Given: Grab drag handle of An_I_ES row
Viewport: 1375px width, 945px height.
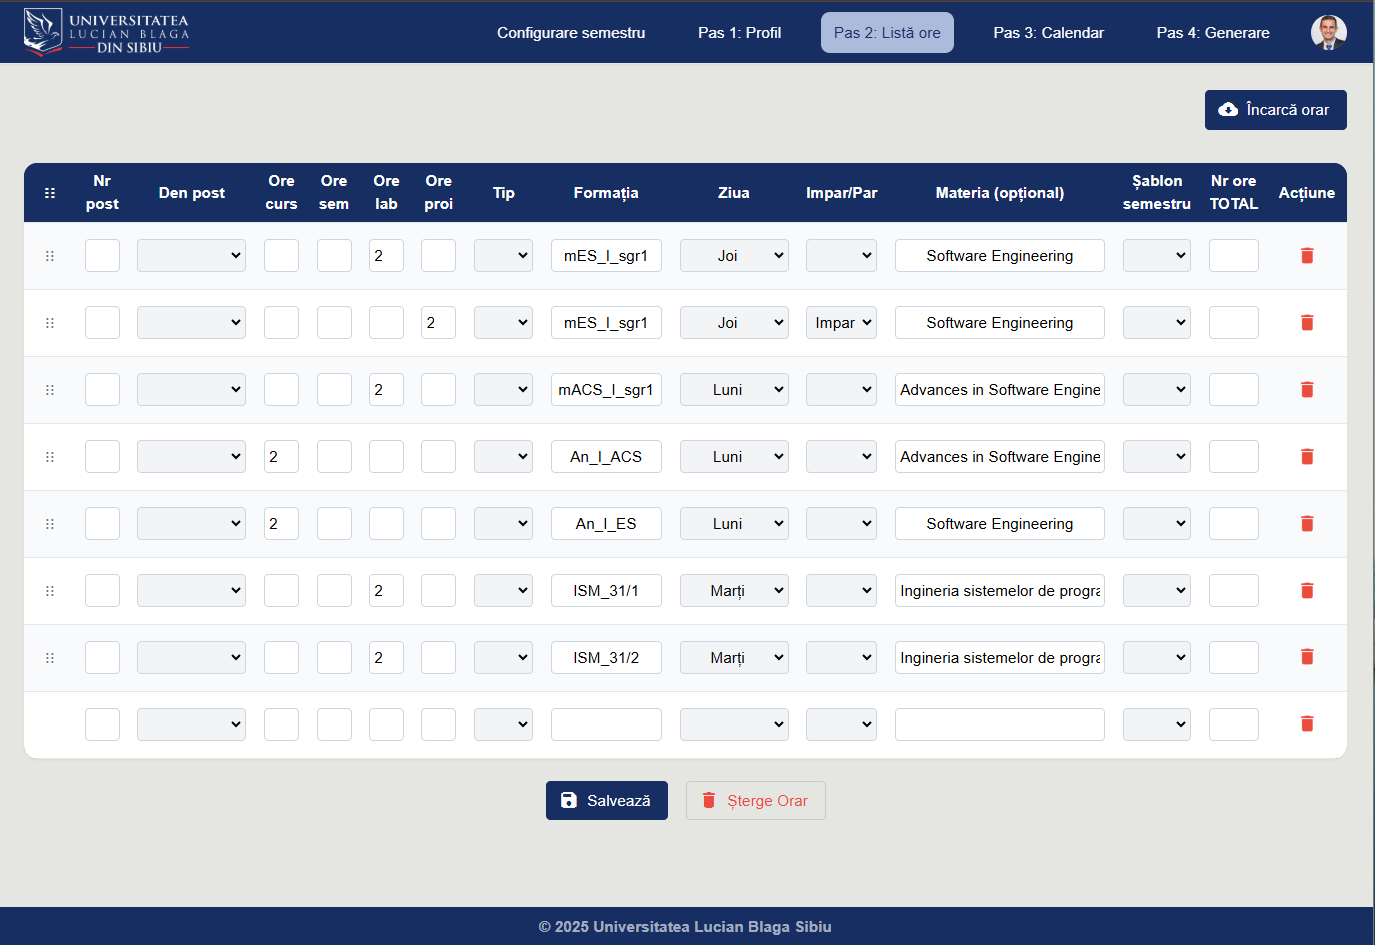Looking at the screenshot, I should 50,524.
